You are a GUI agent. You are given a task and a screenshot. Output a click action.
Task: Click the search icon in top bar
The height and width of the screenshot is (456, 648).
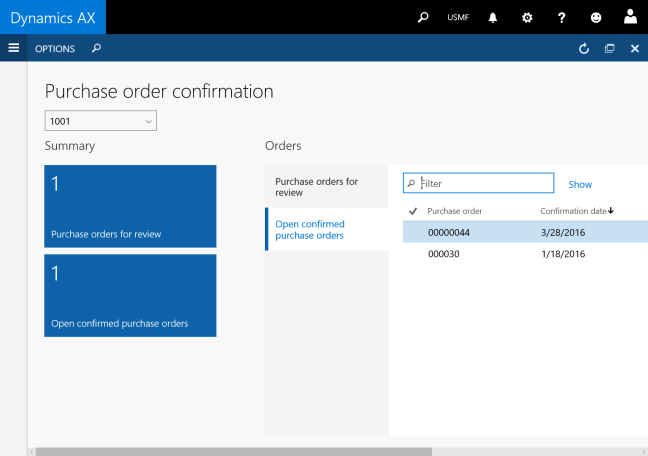(x=423, y=17)
